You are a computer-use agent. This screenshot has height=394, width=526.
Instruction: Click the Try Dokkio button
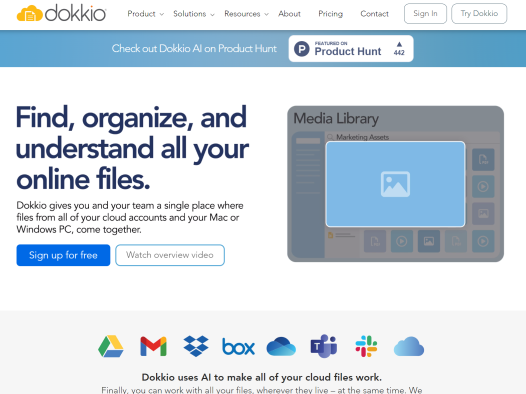[x=479, y=13]
